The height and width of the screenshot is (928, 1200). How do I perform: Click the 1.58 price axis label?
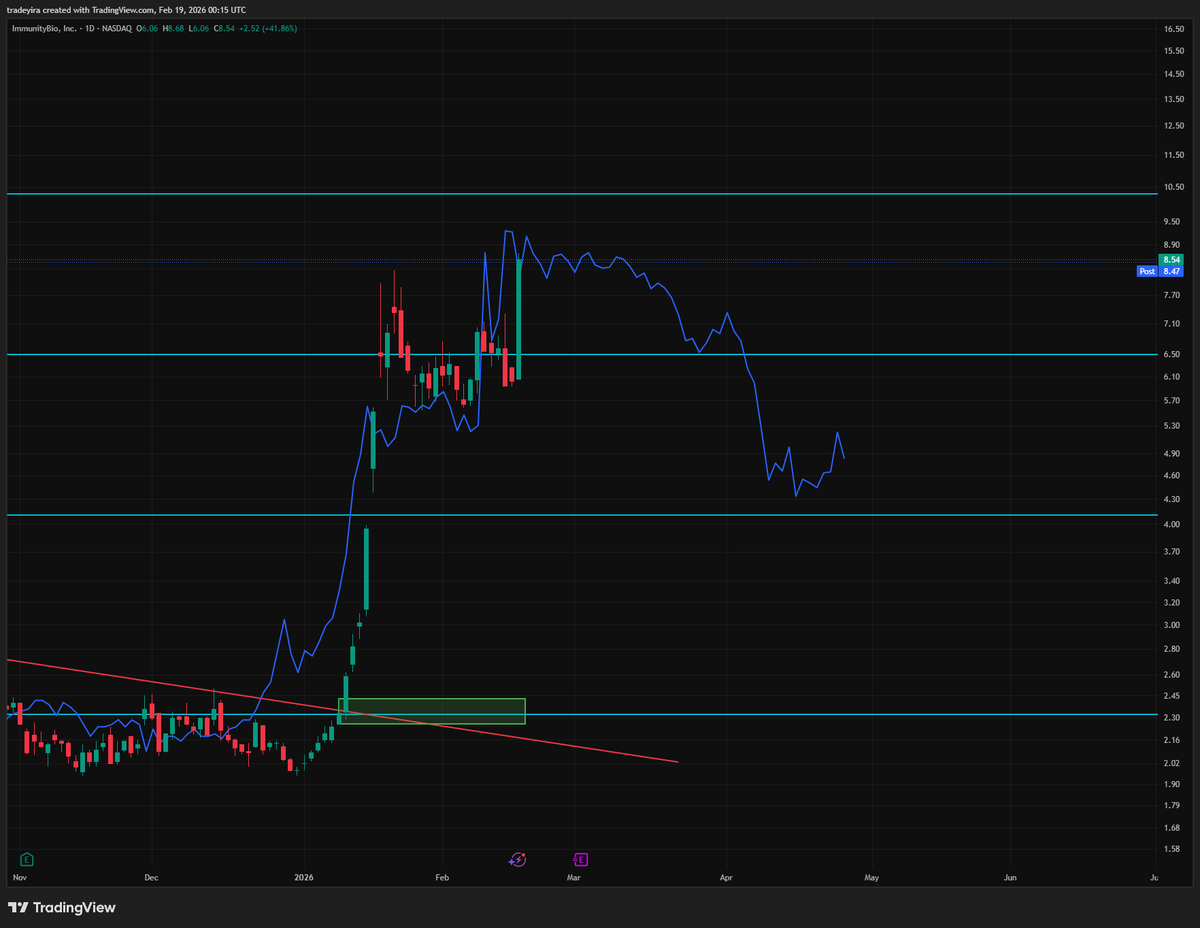[1173, 849]
